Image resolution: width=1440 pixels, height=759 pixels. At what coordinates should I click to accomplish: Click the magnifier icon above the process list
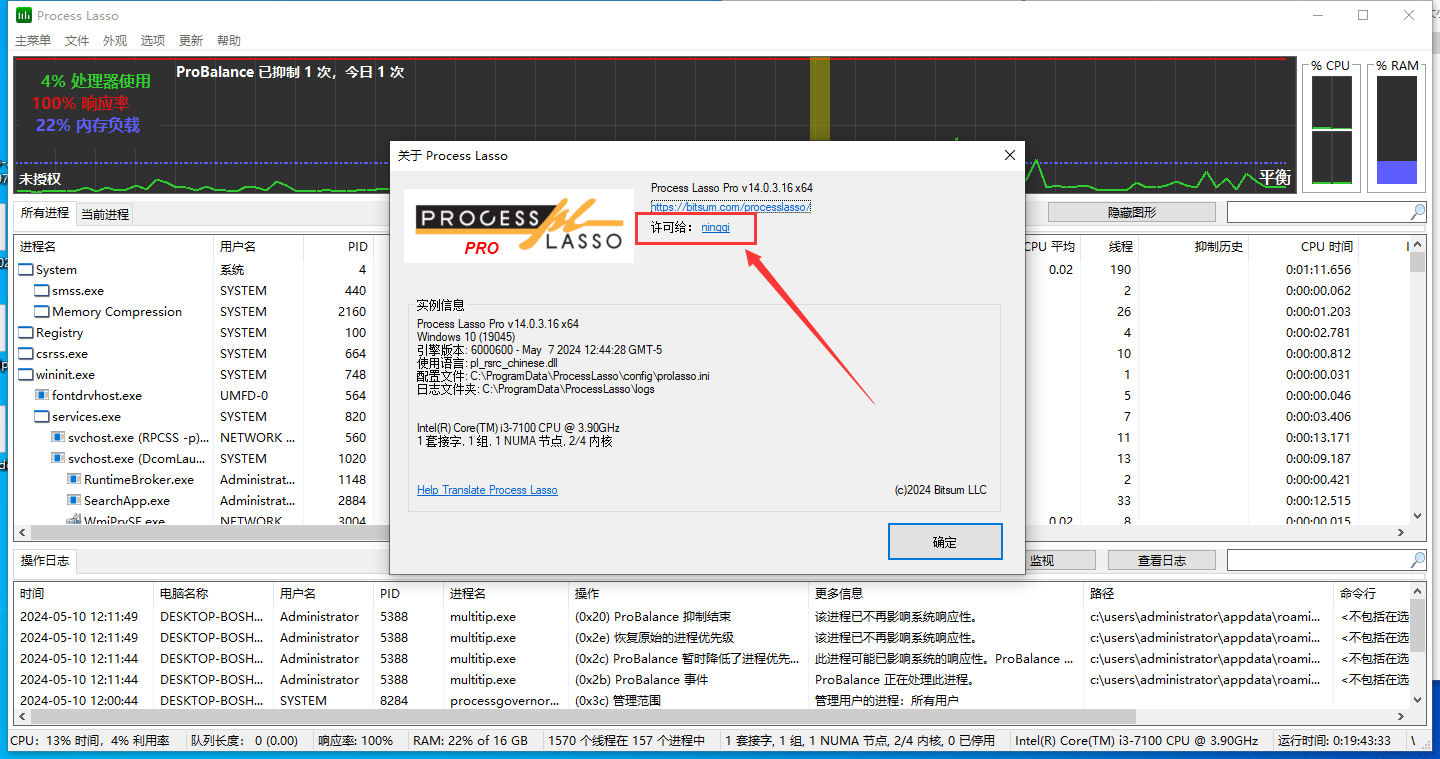(1418, 211)
